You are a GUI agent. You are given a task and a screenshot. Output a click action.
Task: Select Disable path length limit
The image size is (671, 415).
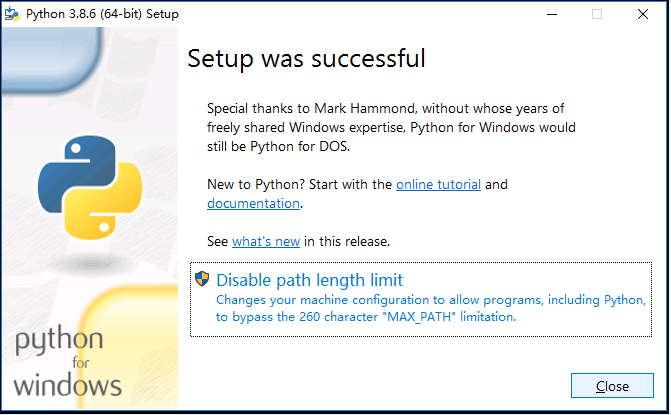[x=421, y=299]
